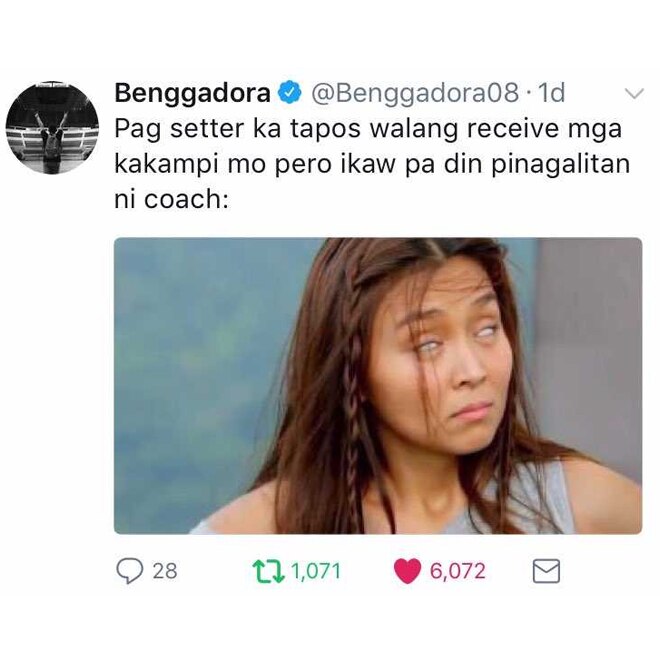Image resolution: width=660 pixels, height=660 pixels.
Task: View the 28 replies count
Action: point(165,571)
